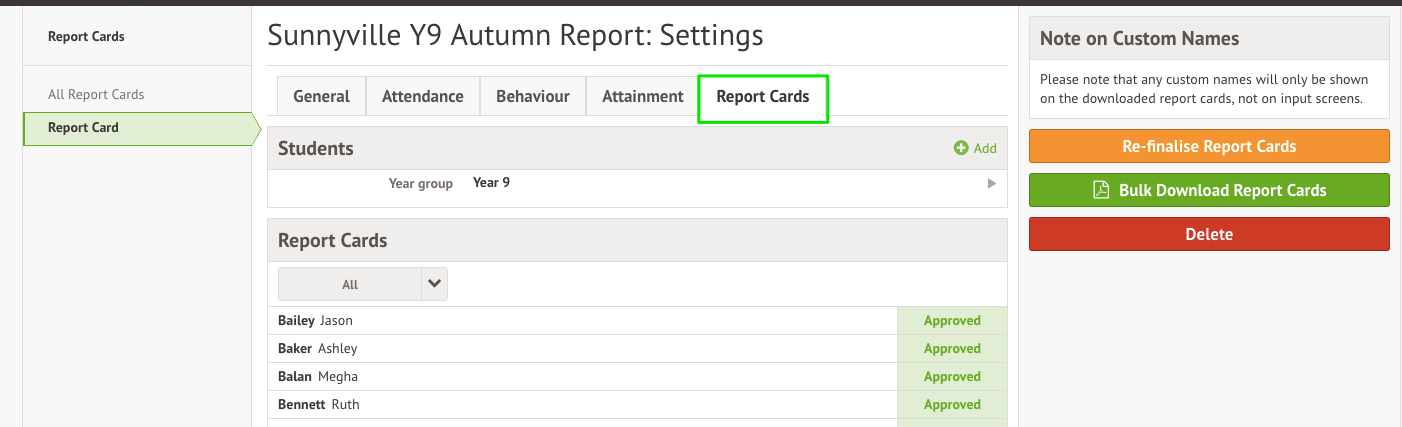Click the dropdown chevron beside All
The height and width of the screenshot is (427, 1402).
pyautogui.click(x=434, y=284)
